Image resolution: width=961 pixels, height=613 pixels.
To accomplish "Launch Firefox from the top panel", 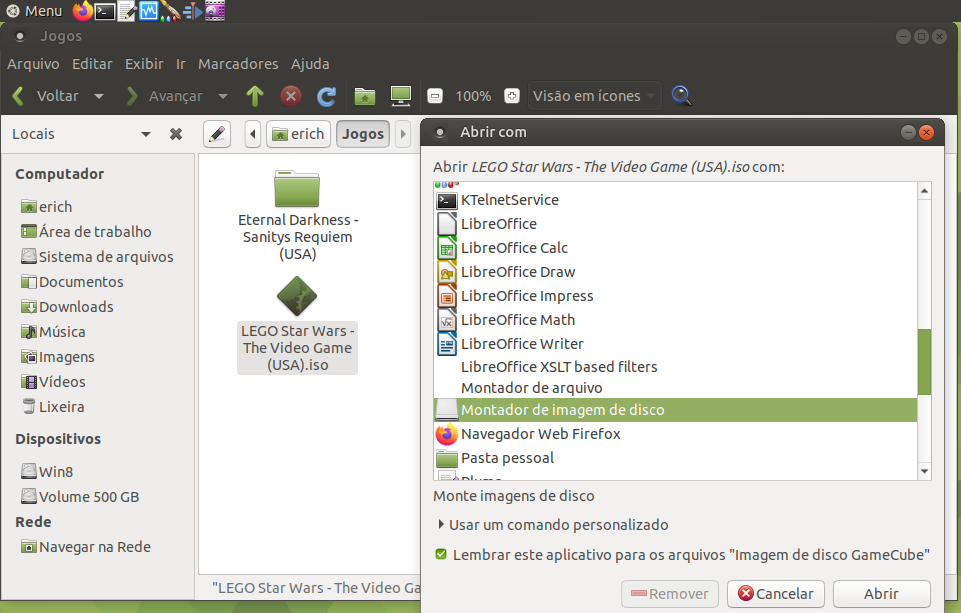I will (83, 10).
